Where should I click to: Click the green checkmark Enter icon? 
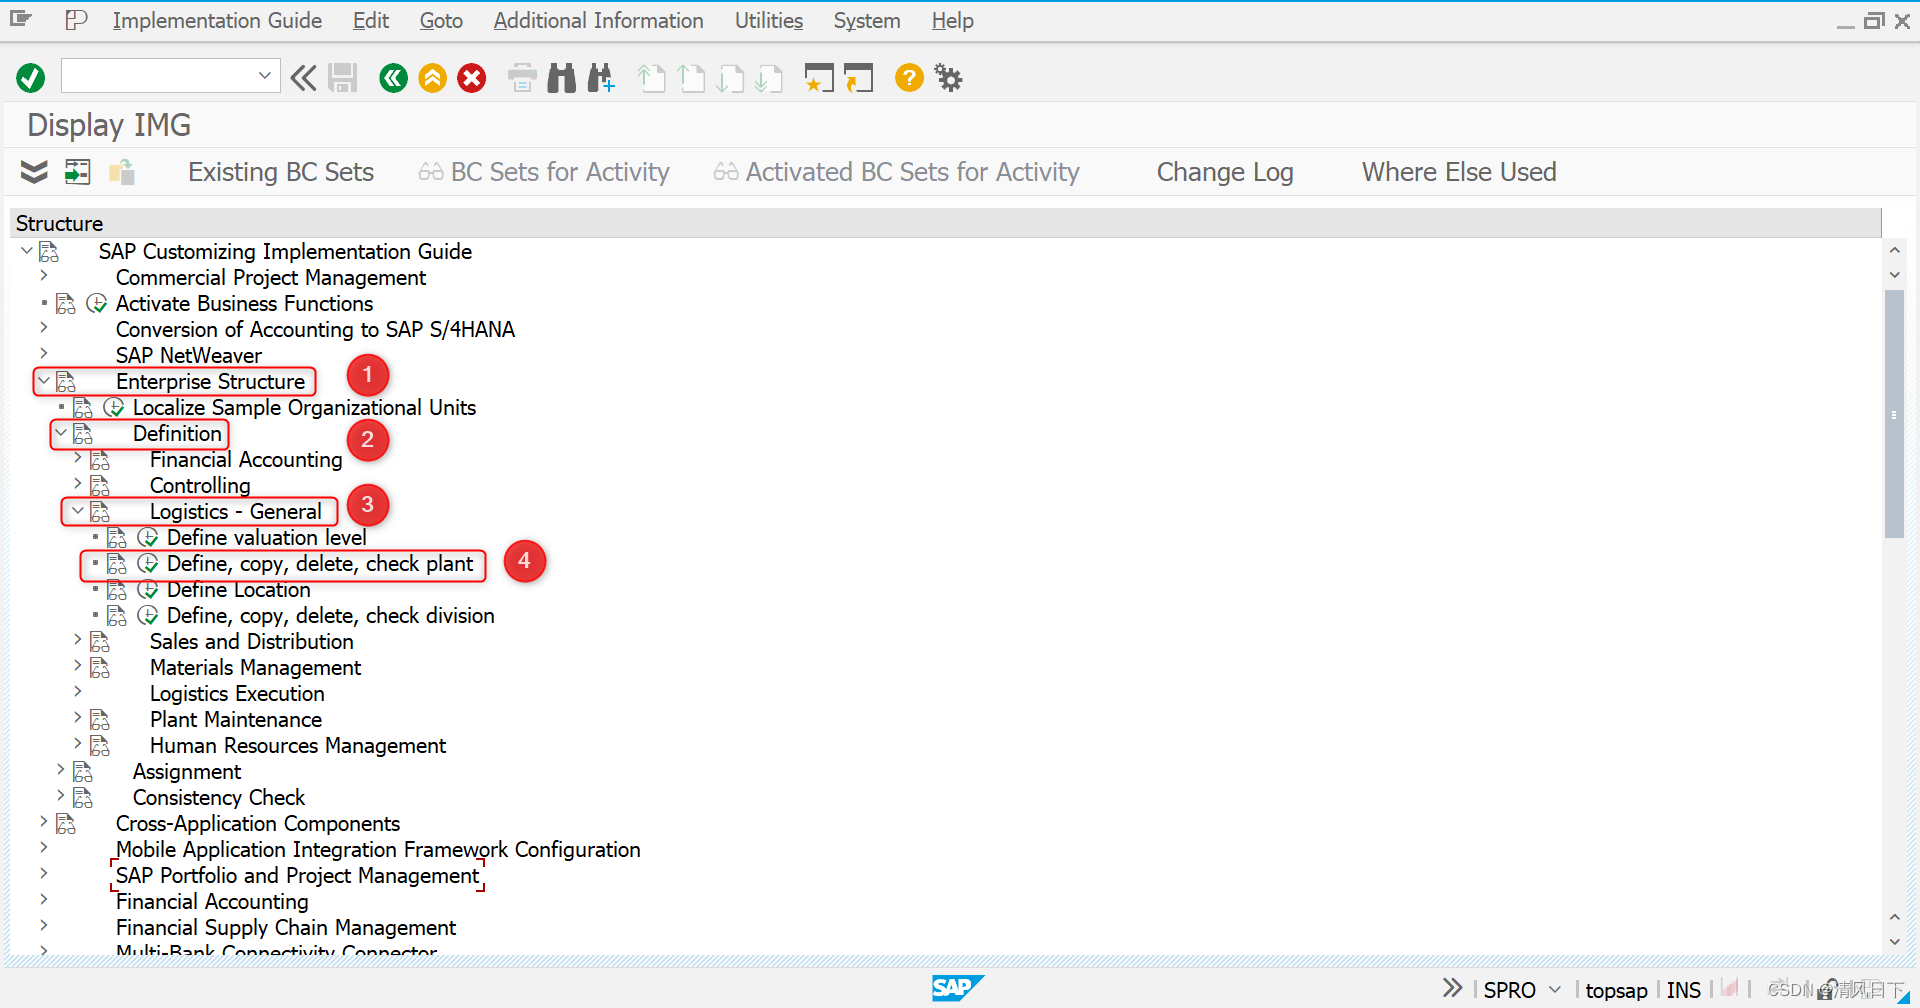31,78
